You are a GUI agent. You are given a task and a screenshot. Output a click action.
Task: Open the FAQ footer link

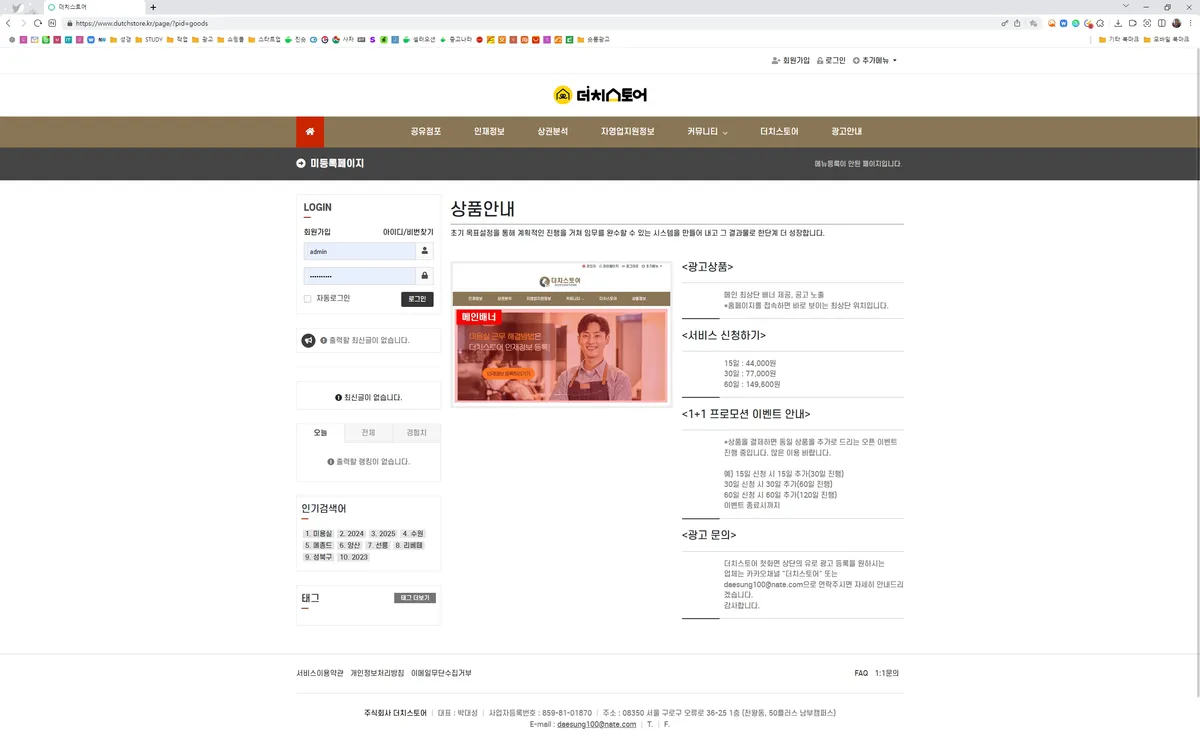click(x=861, y=673)
